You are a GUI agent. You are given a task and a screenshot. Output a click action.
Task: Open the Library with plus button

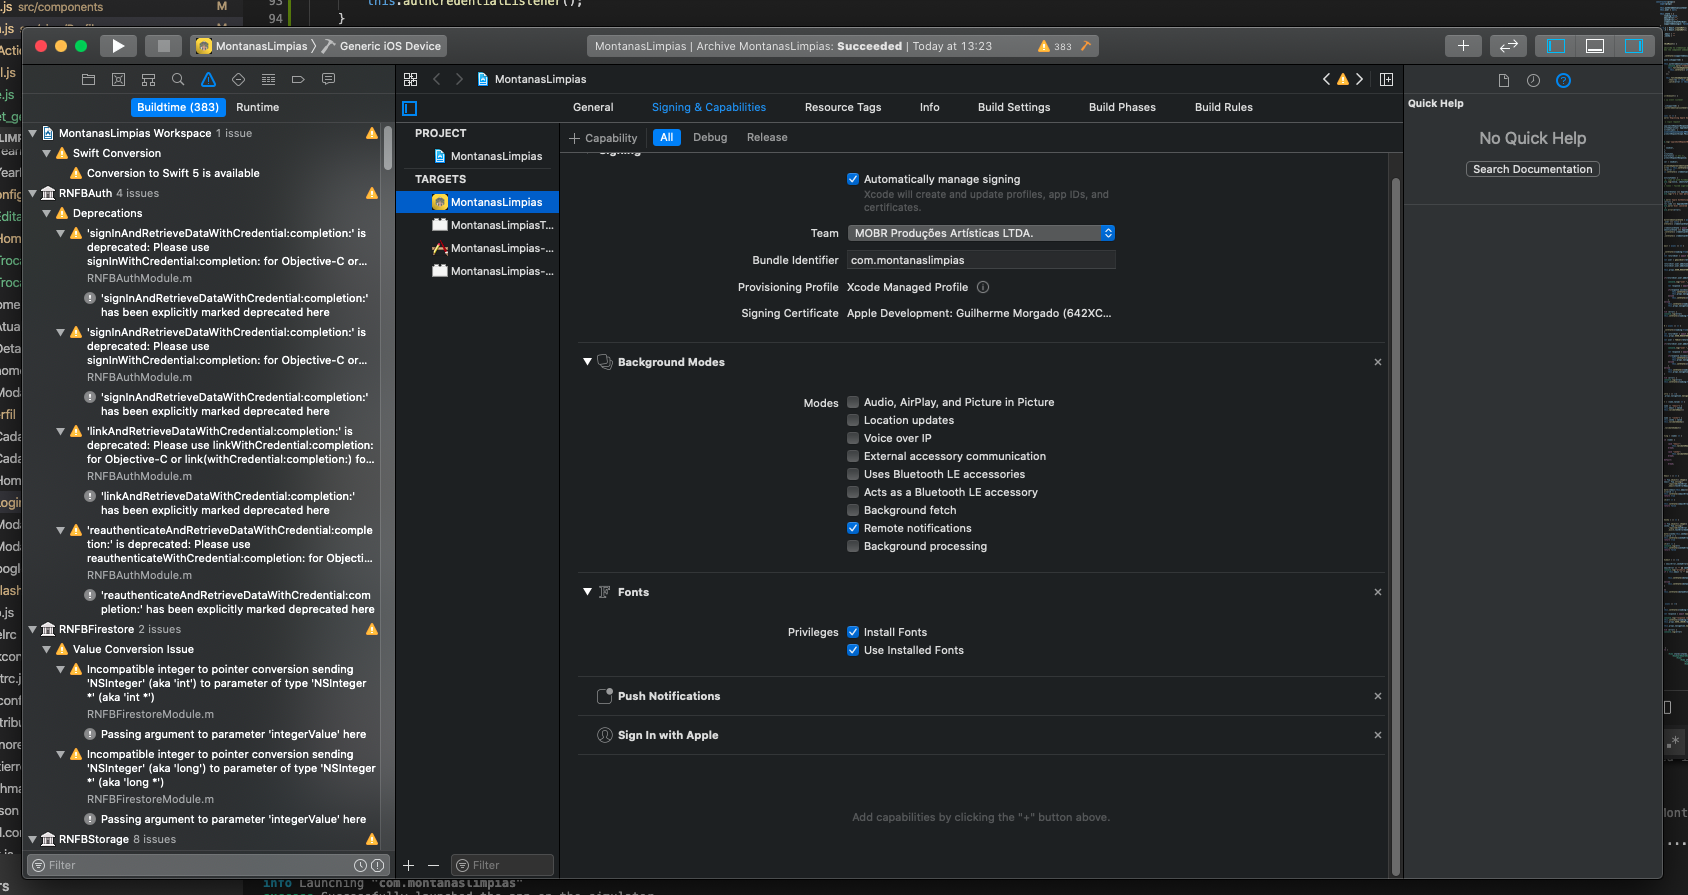point(1463,46)
